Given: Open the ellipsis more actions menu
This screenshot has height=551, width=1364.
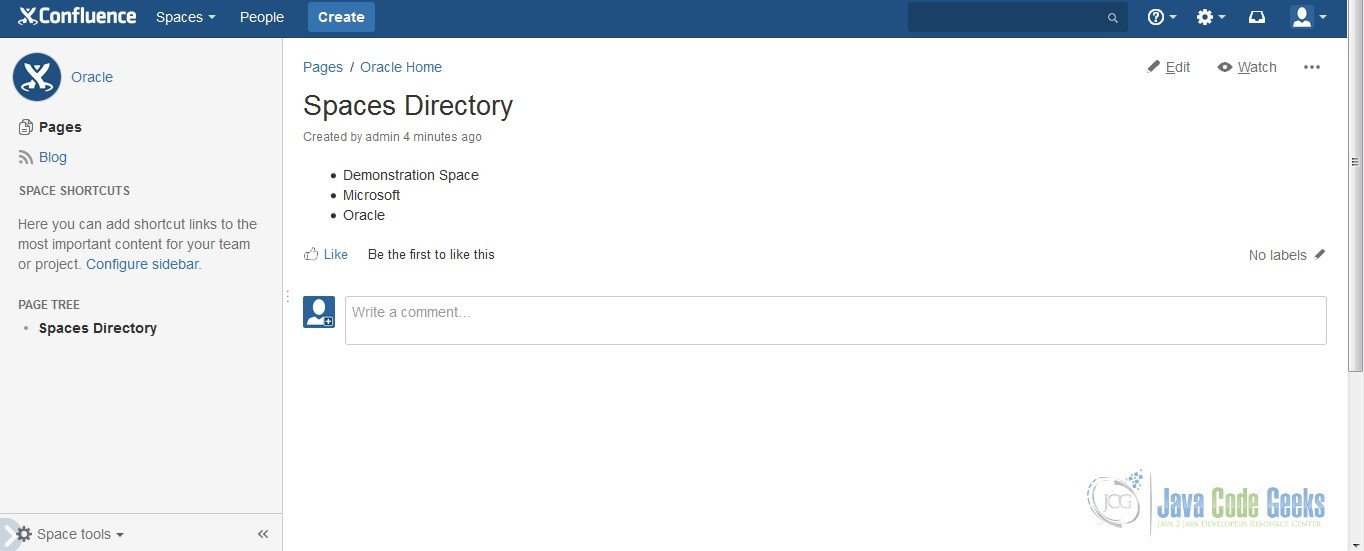Looking at the screenshot, I should tap(1312, 67).
